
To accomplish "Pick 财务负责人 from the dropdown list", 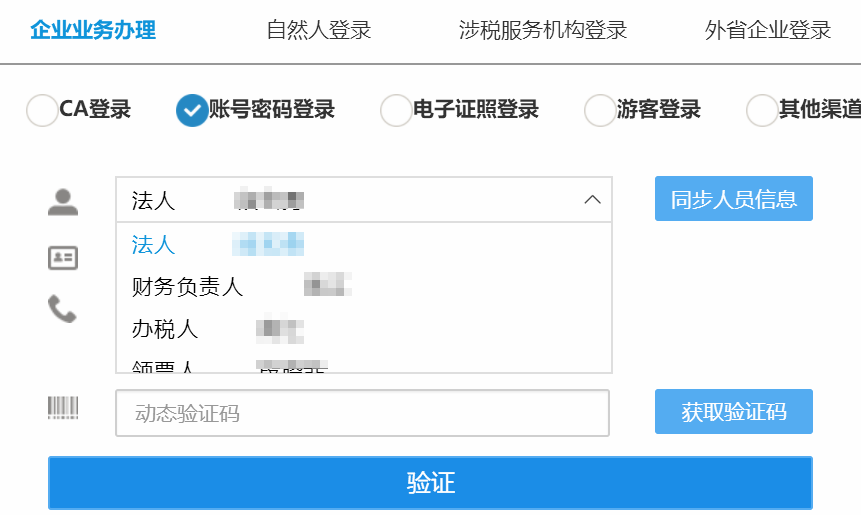I will pos(364,286).
